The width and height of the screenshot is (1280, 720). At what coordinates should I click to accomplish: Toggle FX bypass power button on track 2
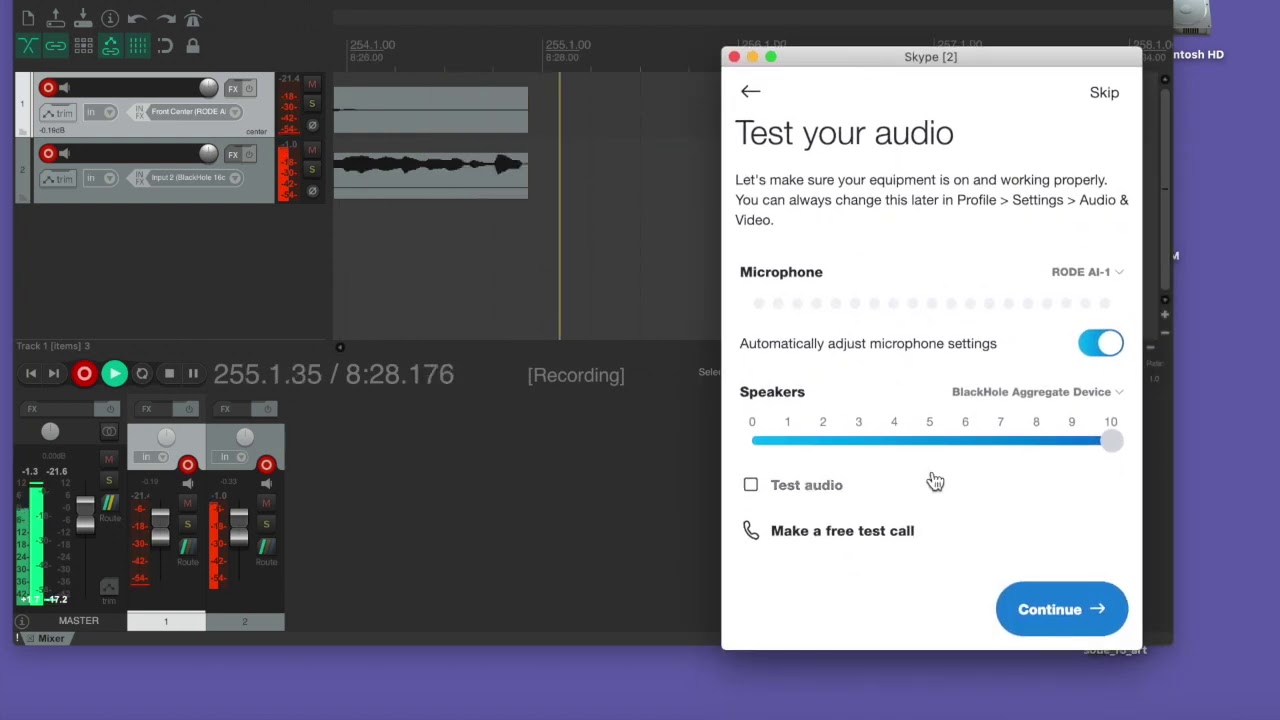[x=250, y=154]
